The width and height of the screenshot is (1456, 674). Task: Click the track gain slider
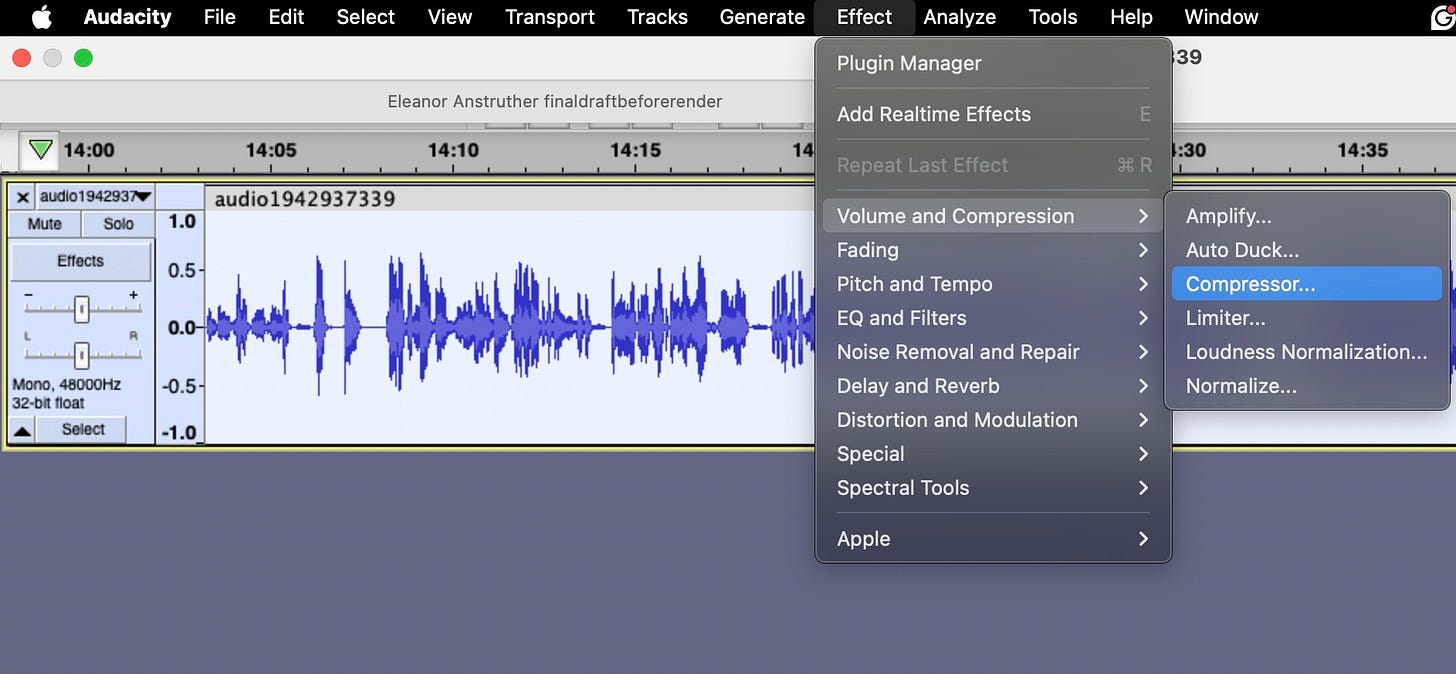[82, 310]
